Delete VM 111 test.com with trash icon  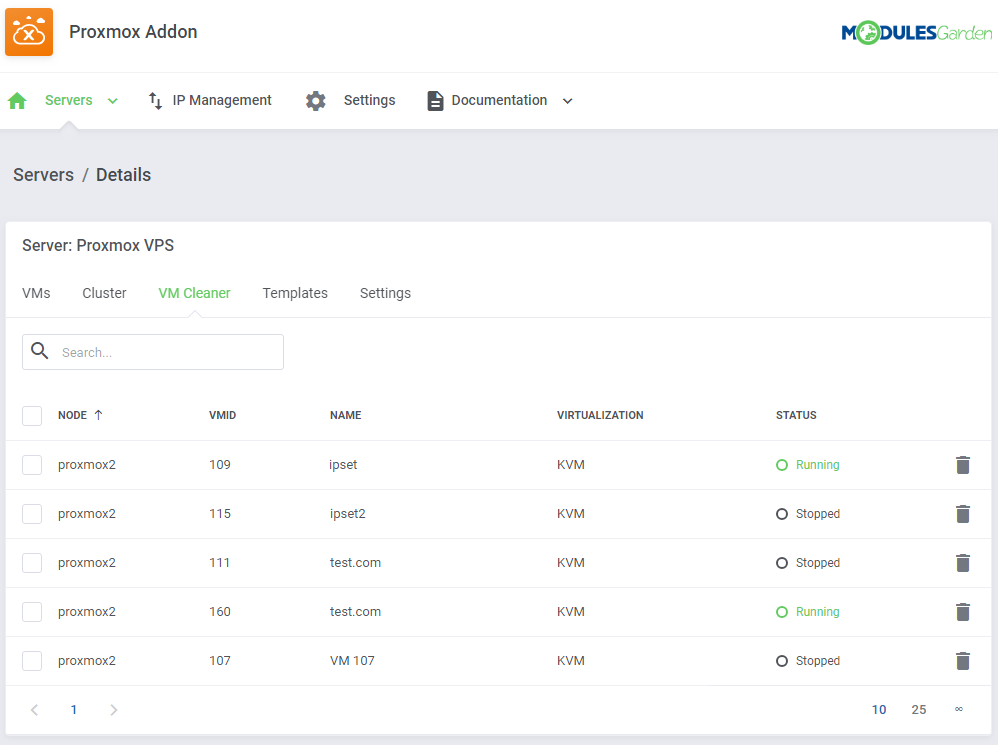coord(962,563)
